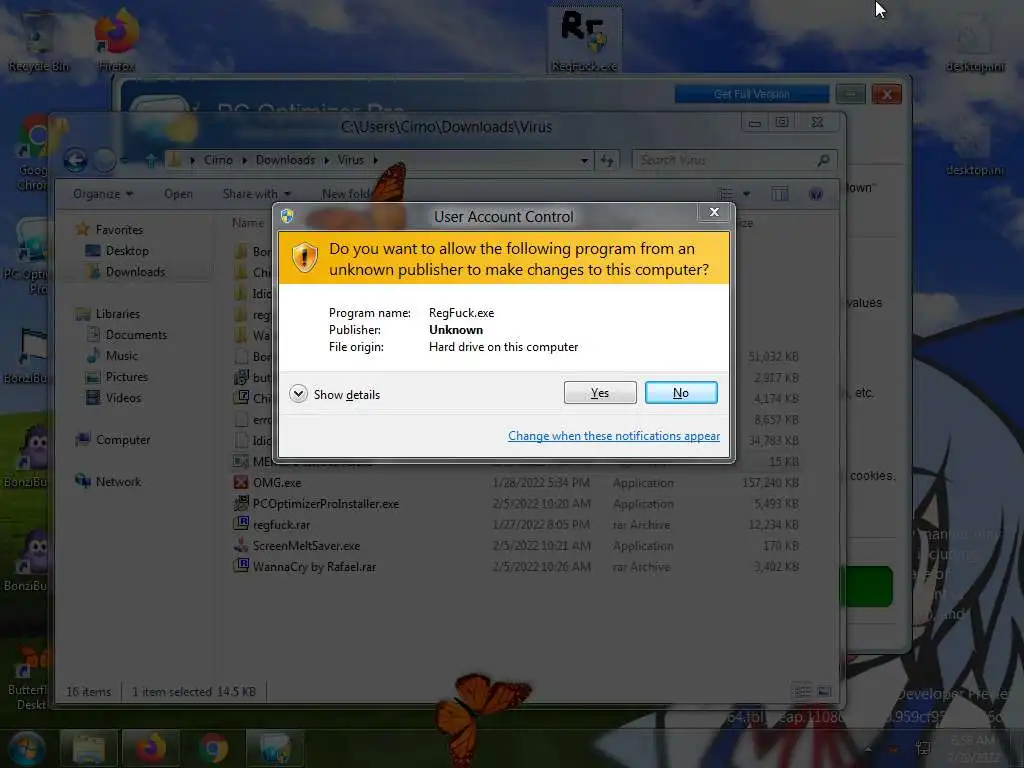
Task: Click Search Virus input field
Action: click(724, 160)
